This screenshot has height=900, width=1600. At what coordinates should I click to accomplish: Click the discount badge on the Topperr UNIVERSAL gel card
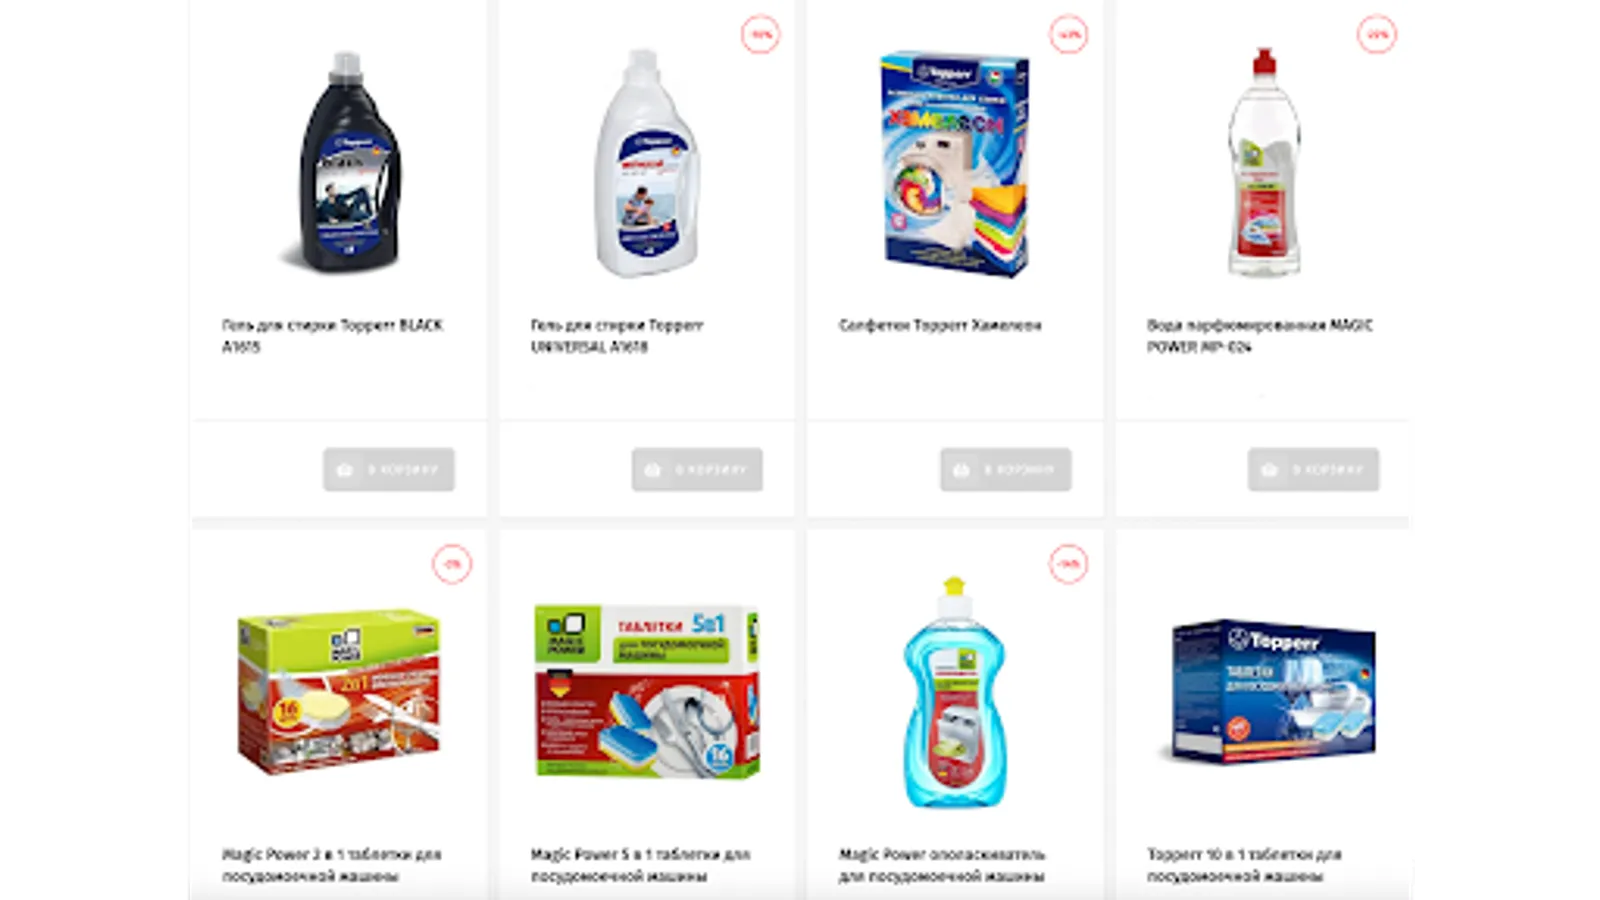click(x=761, y=35)
